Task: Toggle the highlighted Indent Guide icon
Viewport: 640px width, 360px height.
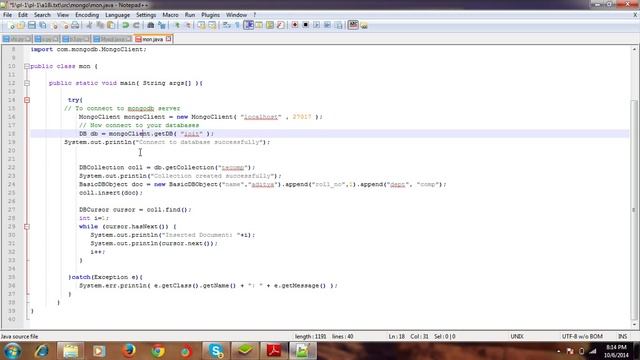Action: [x=249, y=25]
